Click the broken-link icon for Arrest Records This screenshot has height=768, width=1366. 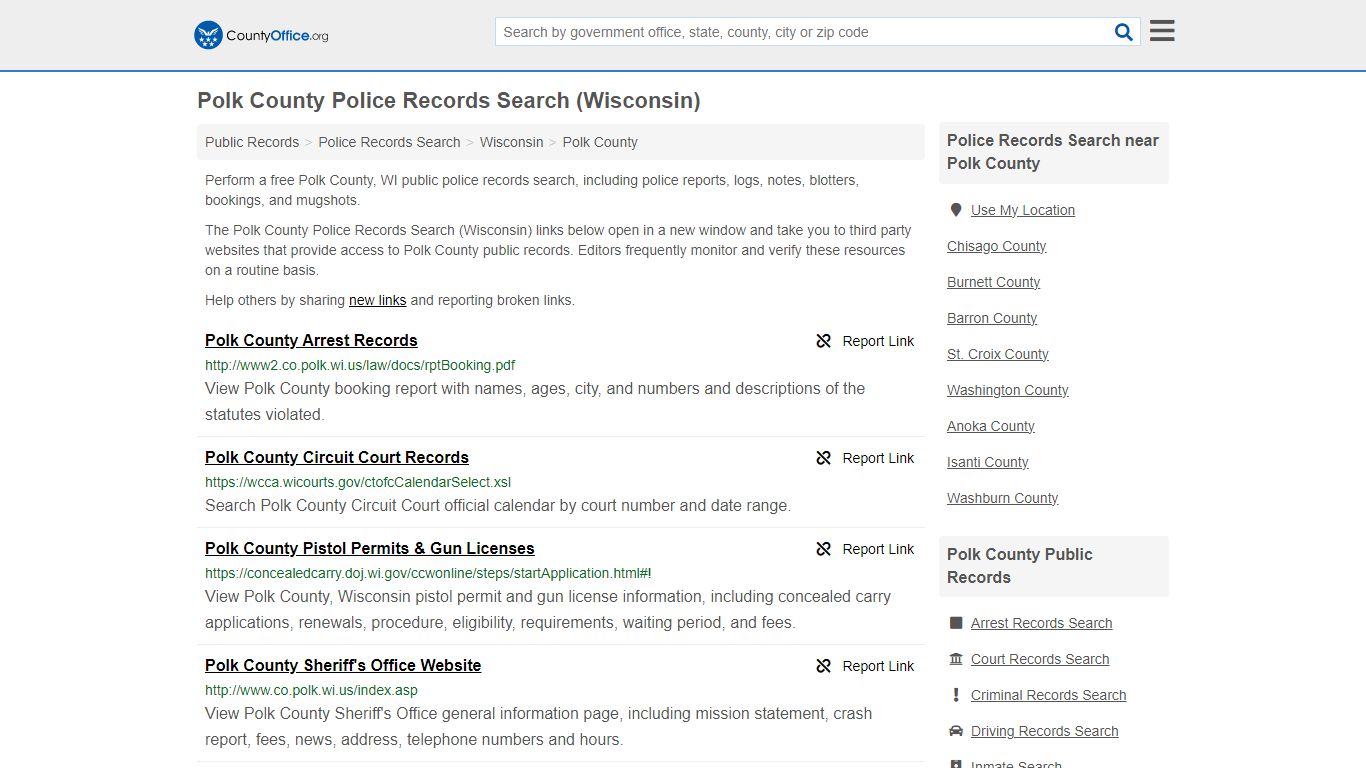point(824,341)
